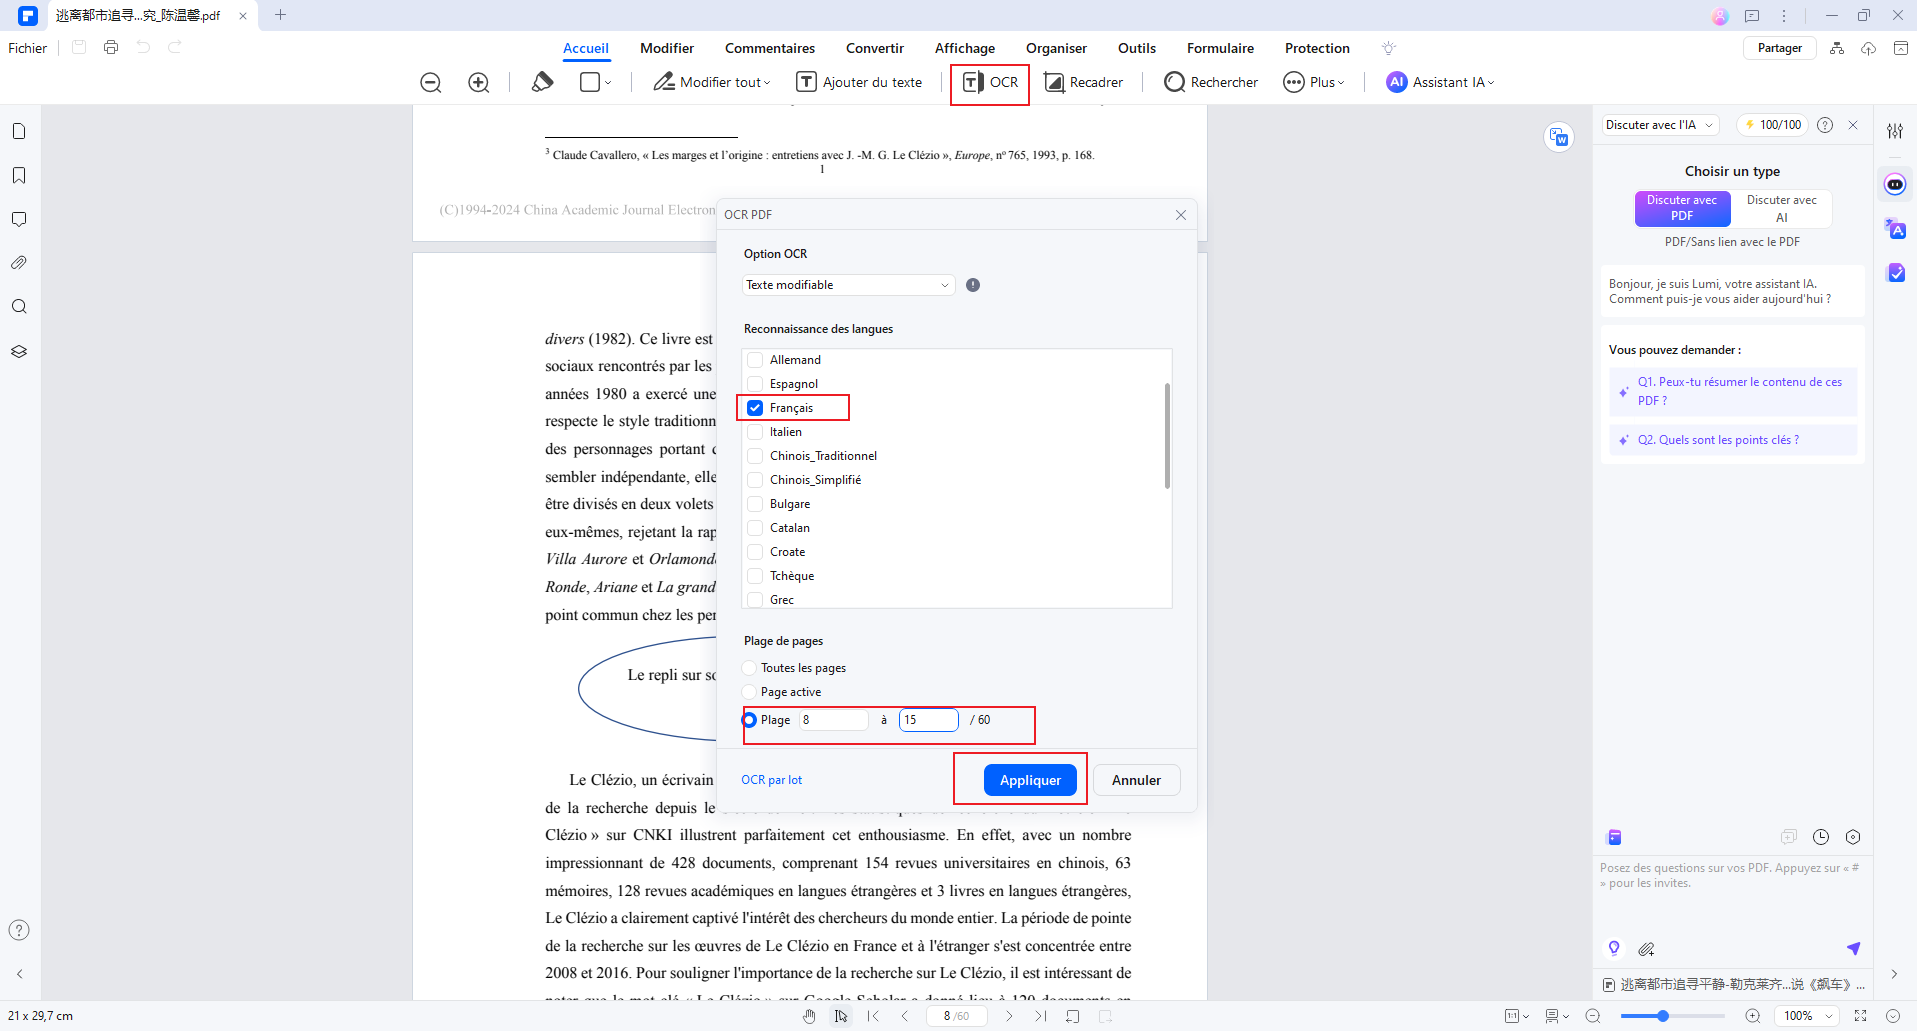This screenshot has height=1031, width=1917.
Task: Select the Plage radio button
Action: point(750,720)
